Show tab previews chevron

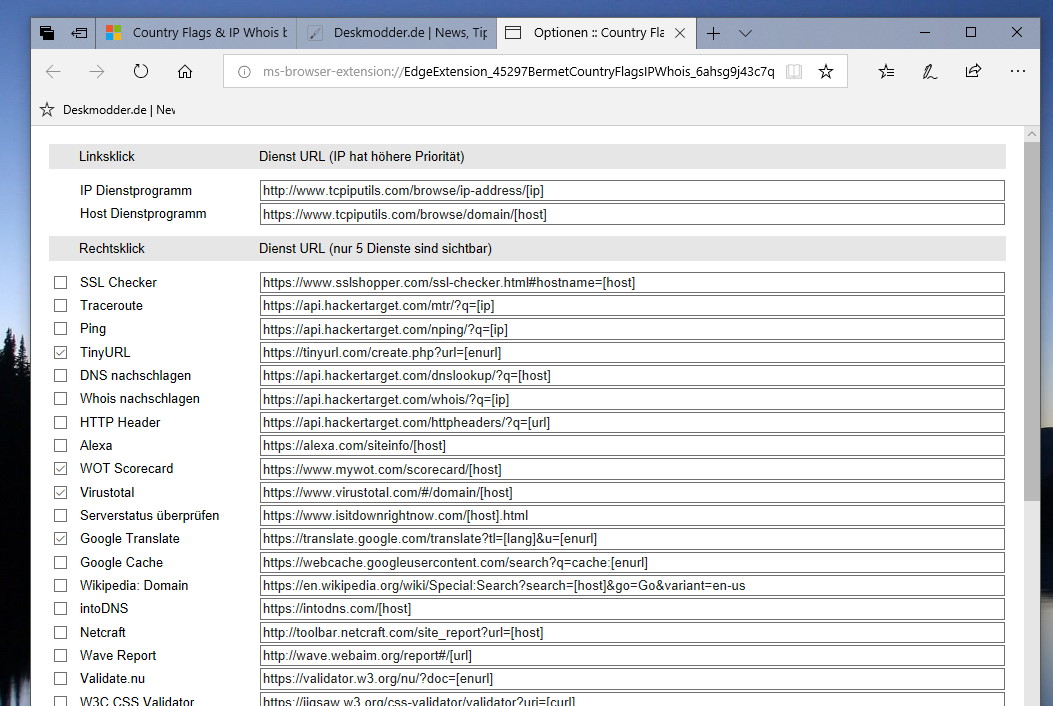pos(745,33)
